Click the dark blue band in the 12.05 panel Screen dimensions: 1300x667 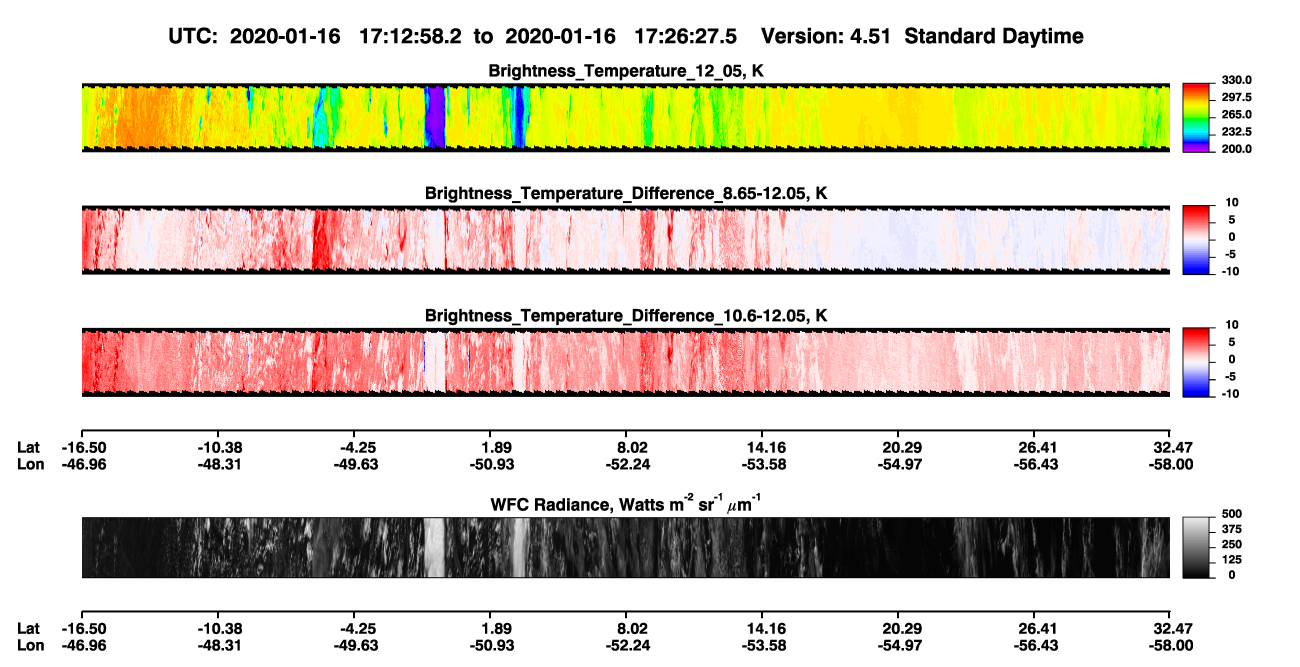coord(519,117)
